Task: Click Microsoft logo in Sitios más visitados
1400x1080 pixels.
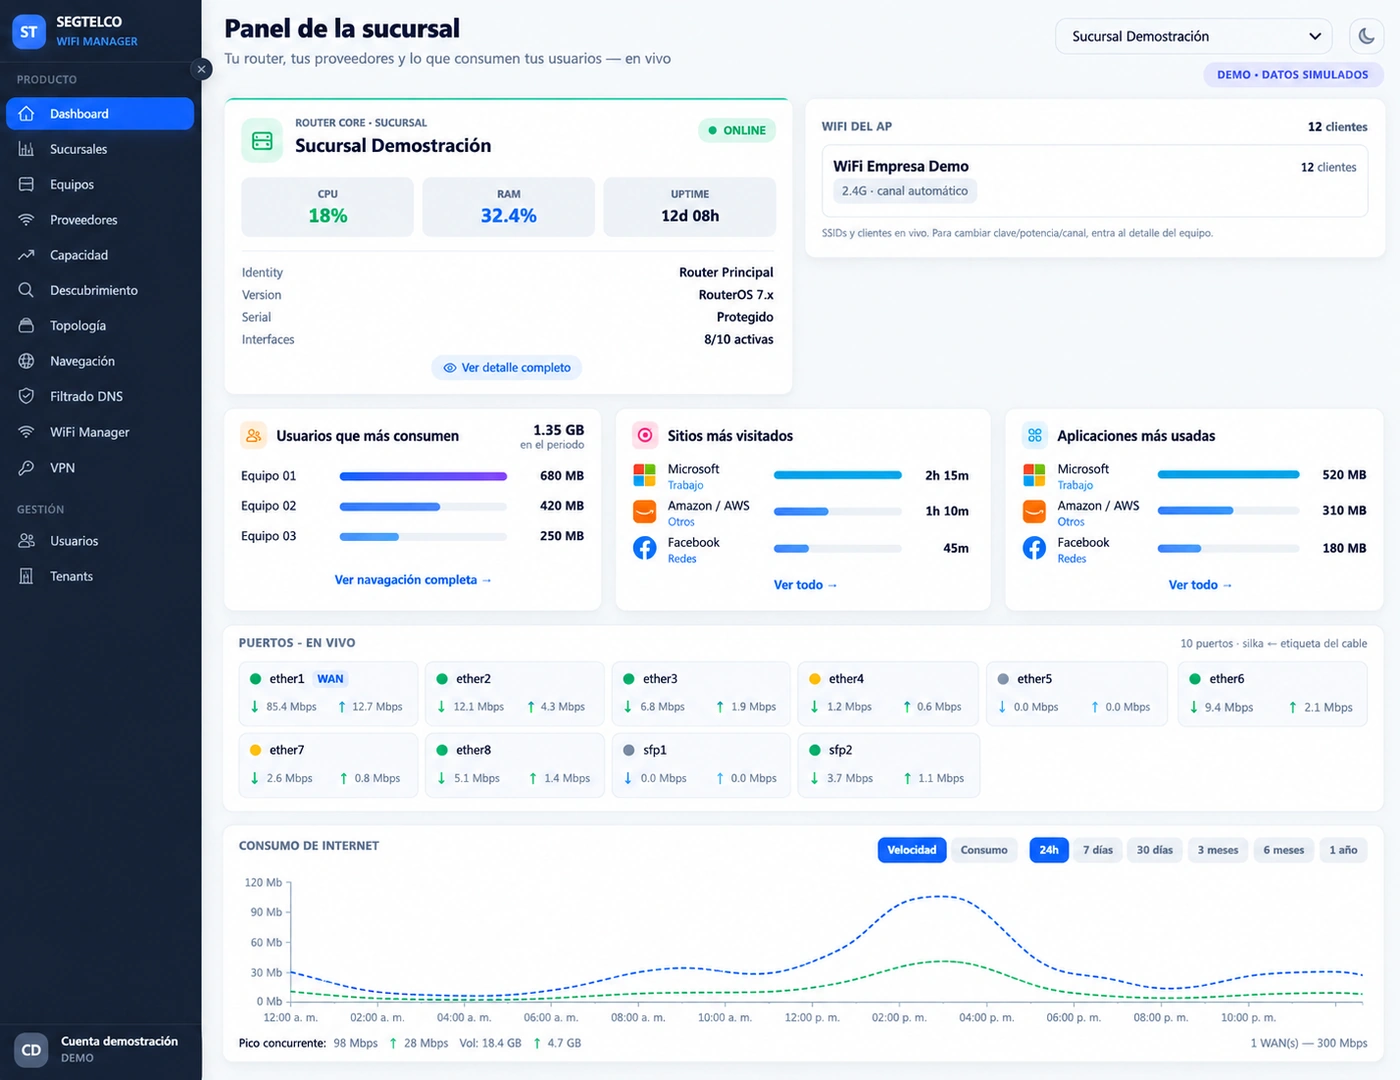Action: pos(645,475)
